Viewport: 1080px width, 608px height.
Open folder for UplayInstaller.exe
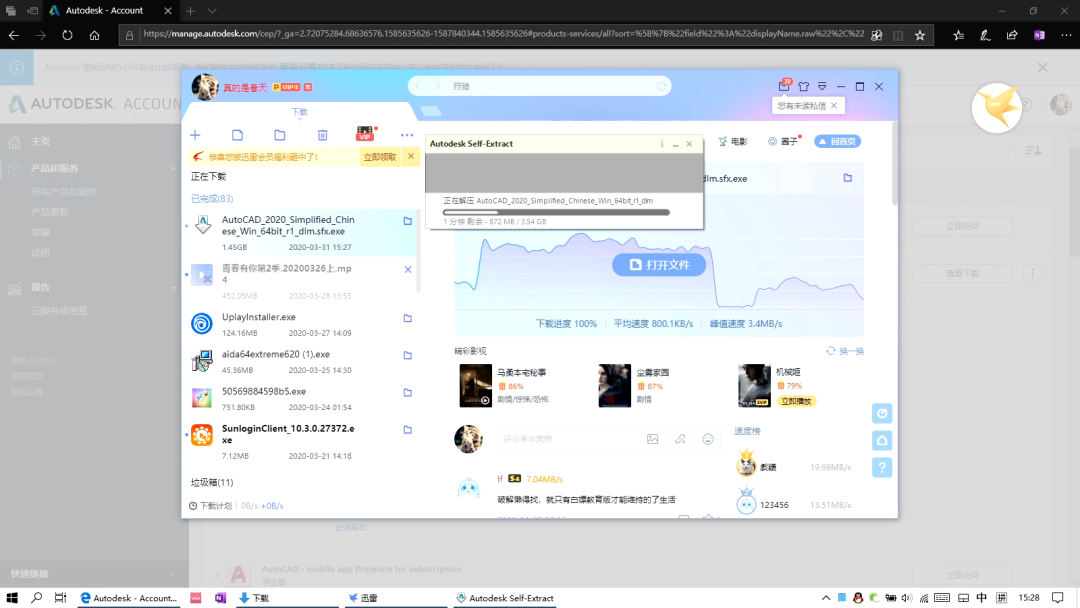coord(408,318)
